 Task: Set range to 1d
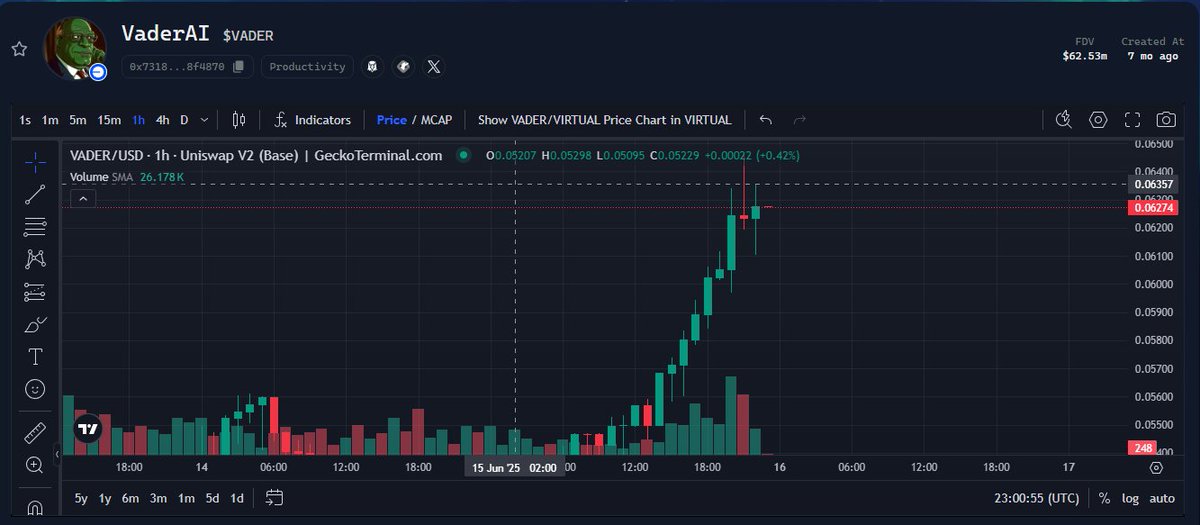point(237,498)
